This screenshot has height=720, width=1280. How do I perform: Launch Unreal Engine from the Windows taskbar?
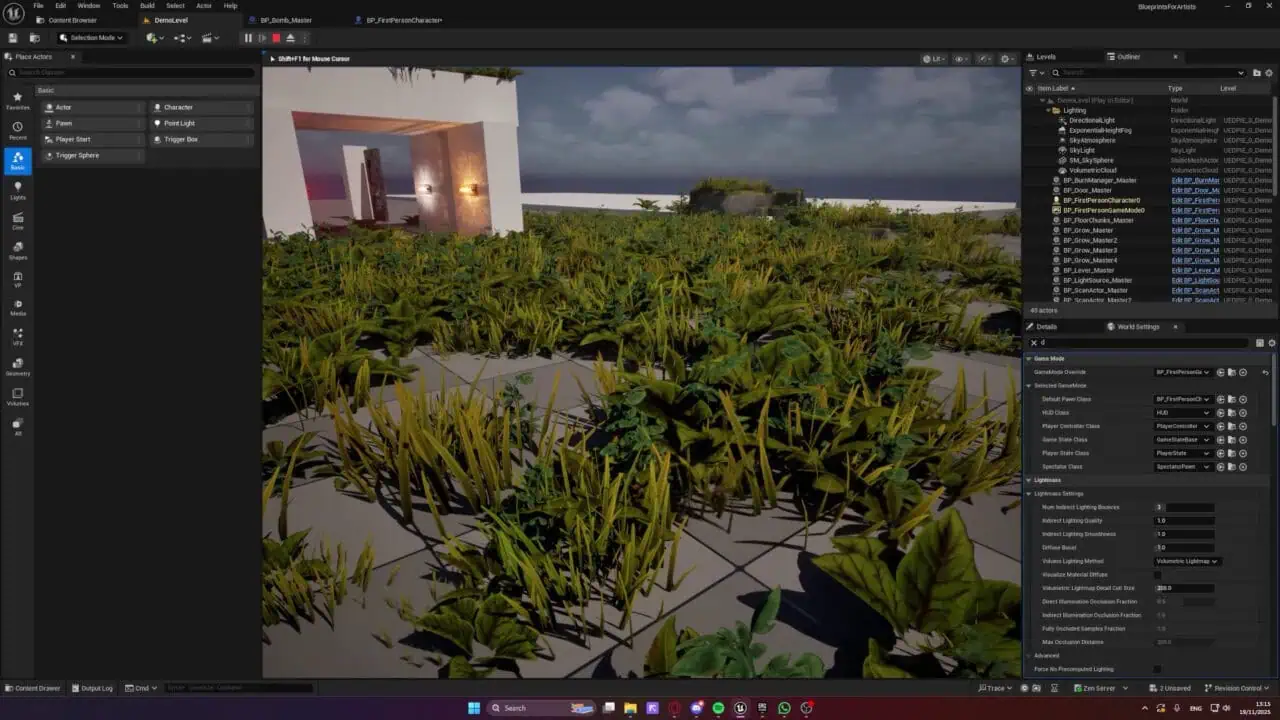pos(740,708)
